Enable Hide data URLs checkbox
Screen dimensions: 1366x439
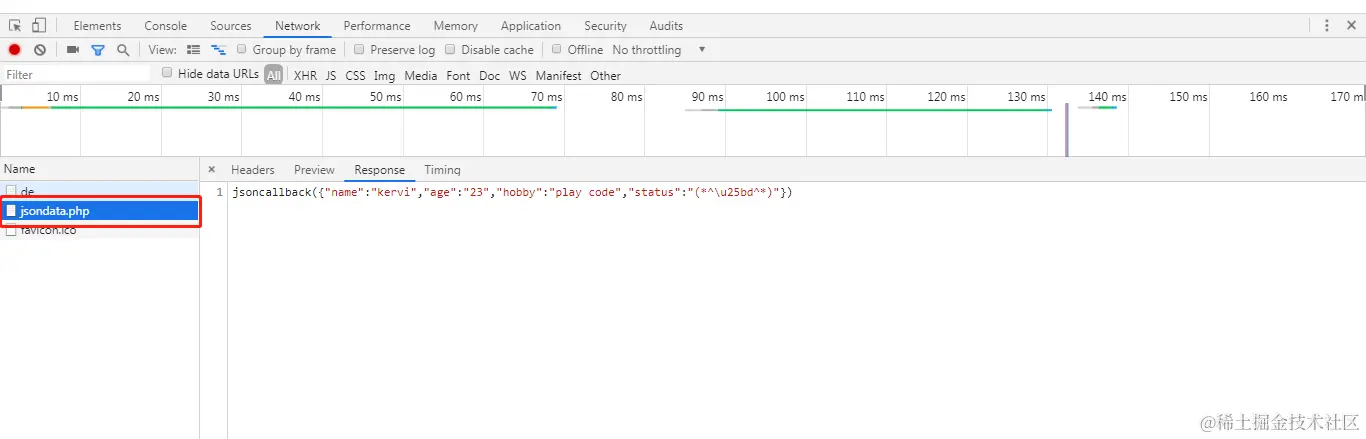tap(168, 73)
